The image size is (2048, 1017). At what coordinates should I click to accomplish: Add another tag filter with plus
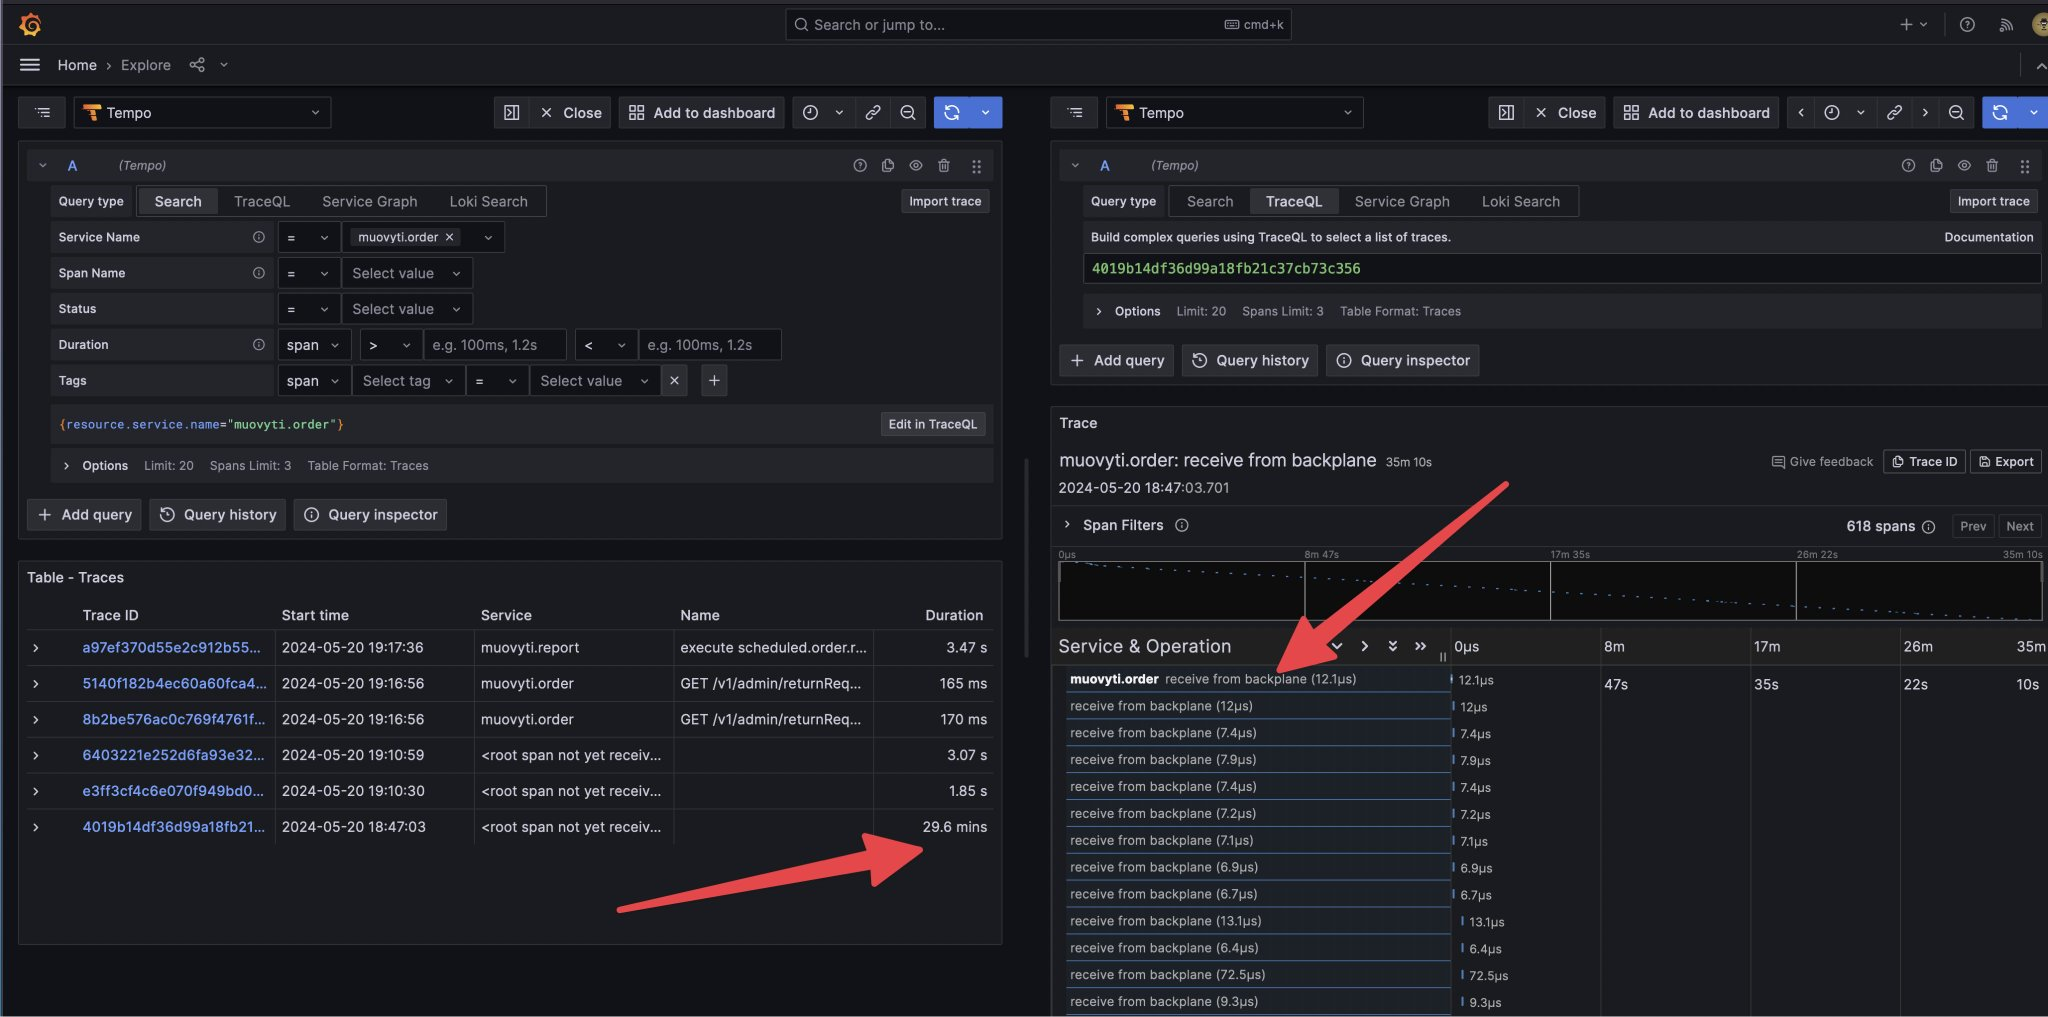pos(714,381)
